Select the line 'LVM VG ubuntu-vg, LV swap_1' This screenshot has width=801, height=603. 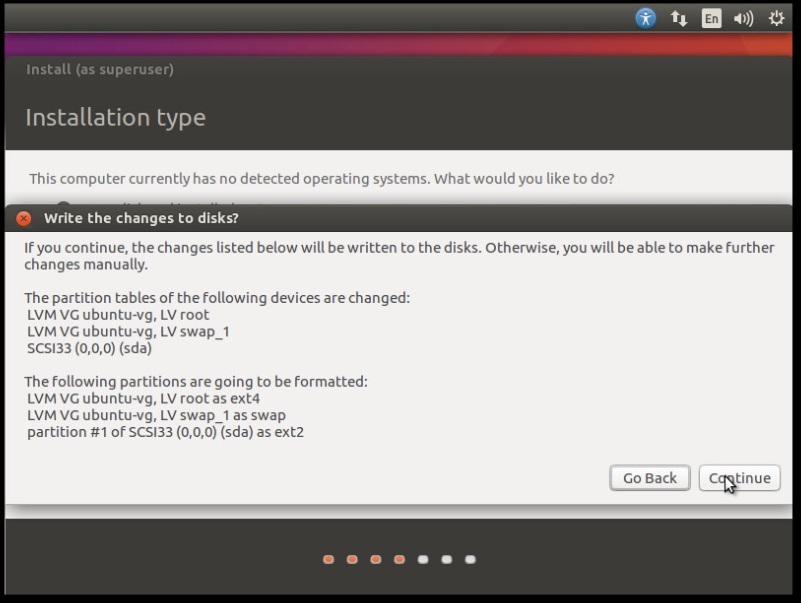click(x=128, y=332)
